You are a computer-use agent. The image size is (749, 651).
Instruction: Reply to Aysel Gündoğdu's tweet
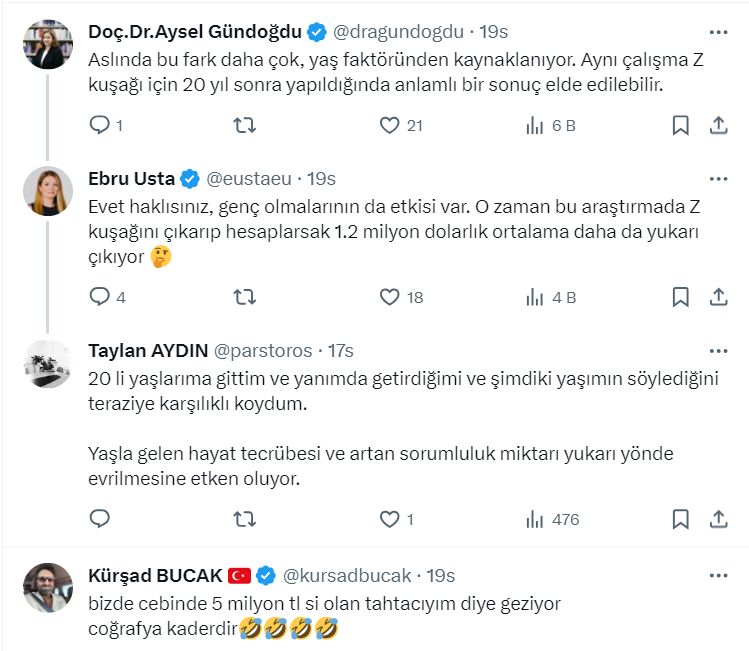tap(99, 125)
